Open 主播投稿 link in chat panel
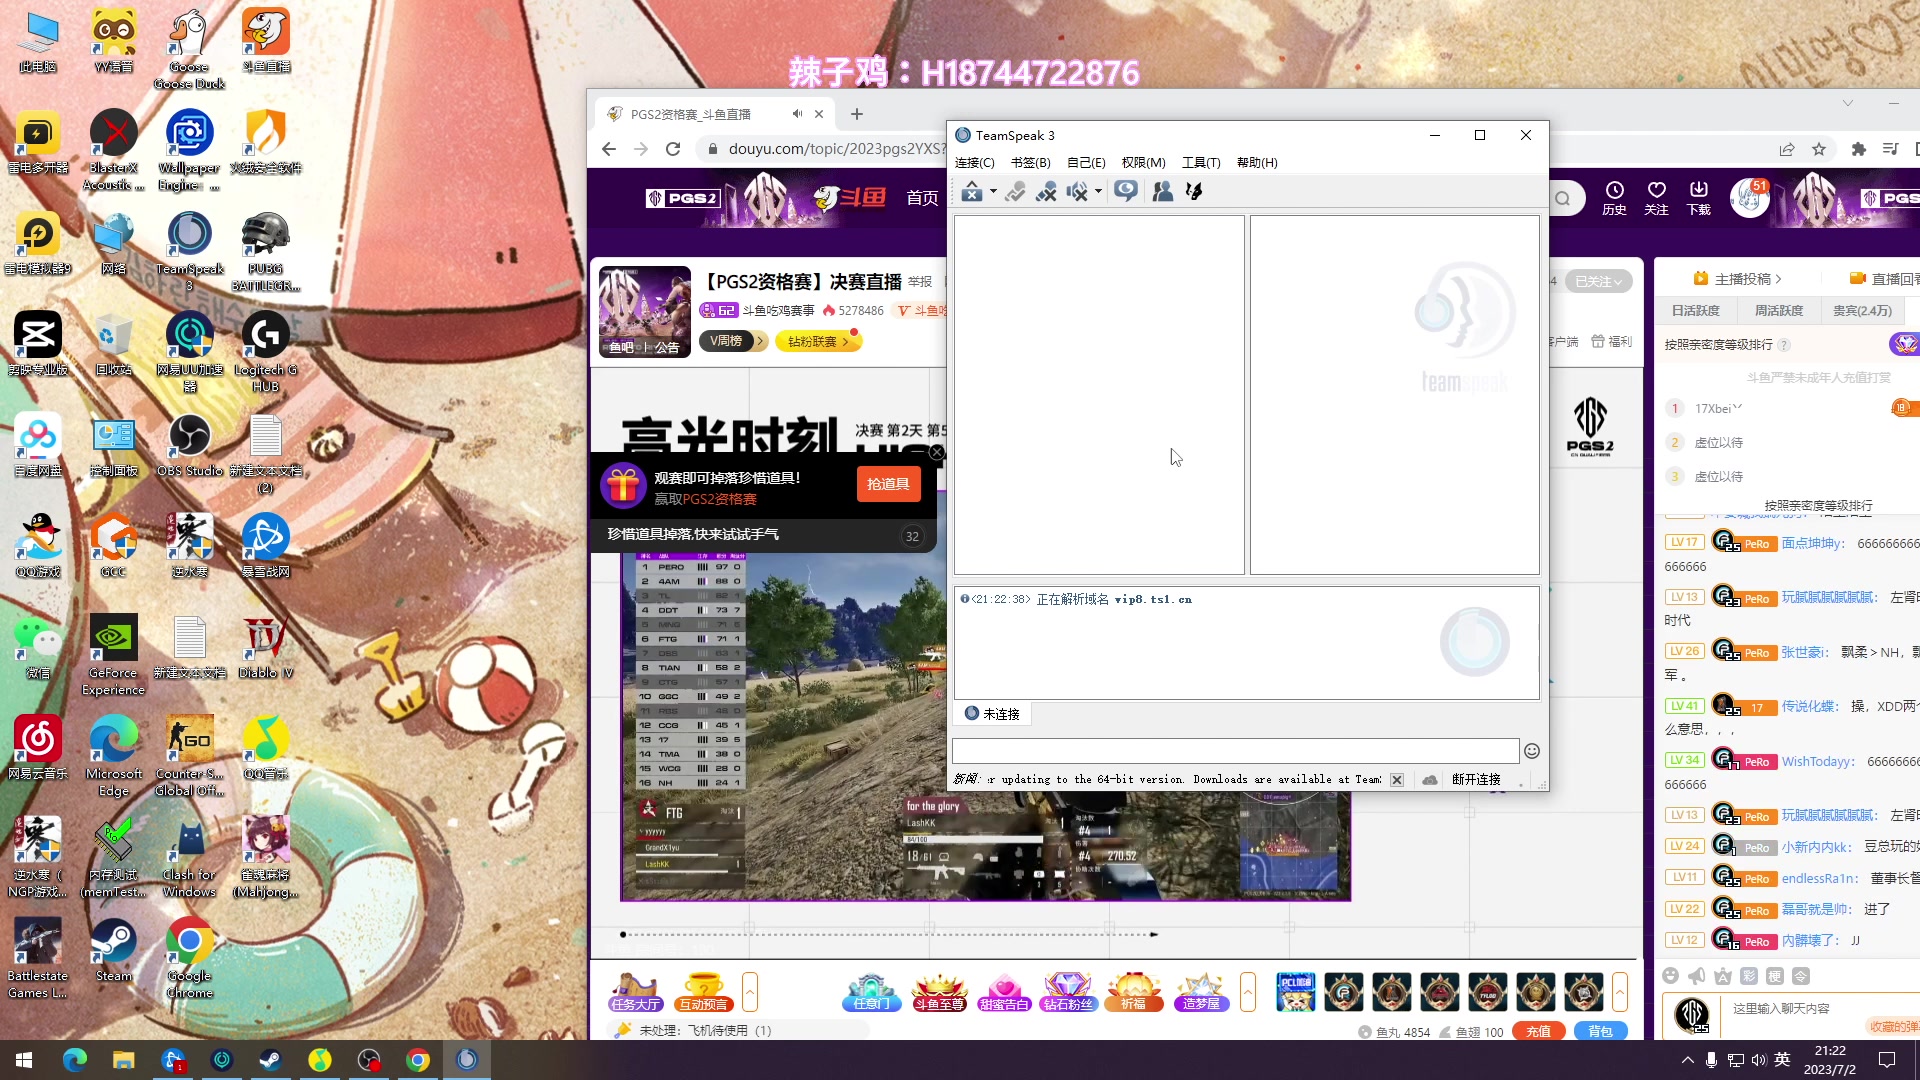 pyautogui.click(x=1738, y=279)
